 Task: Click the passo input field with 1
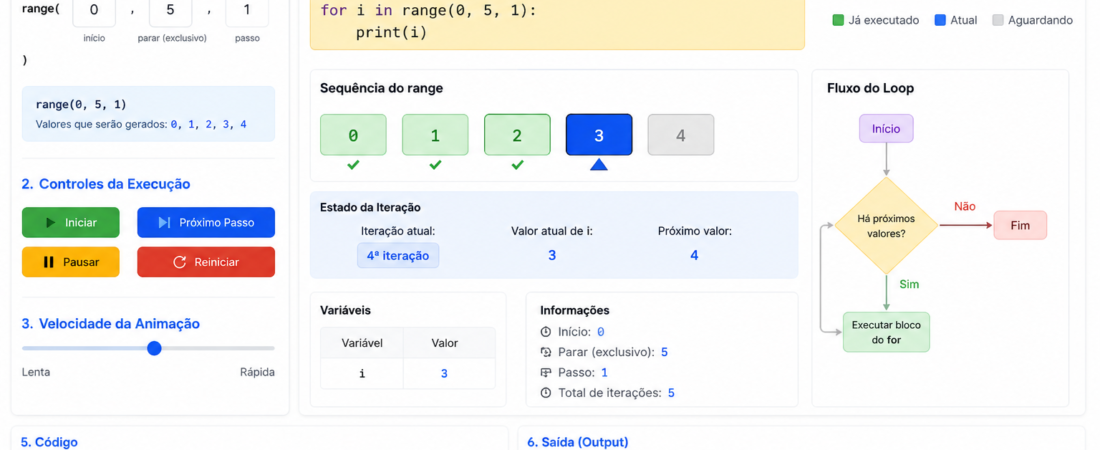(x=247, y=12)
